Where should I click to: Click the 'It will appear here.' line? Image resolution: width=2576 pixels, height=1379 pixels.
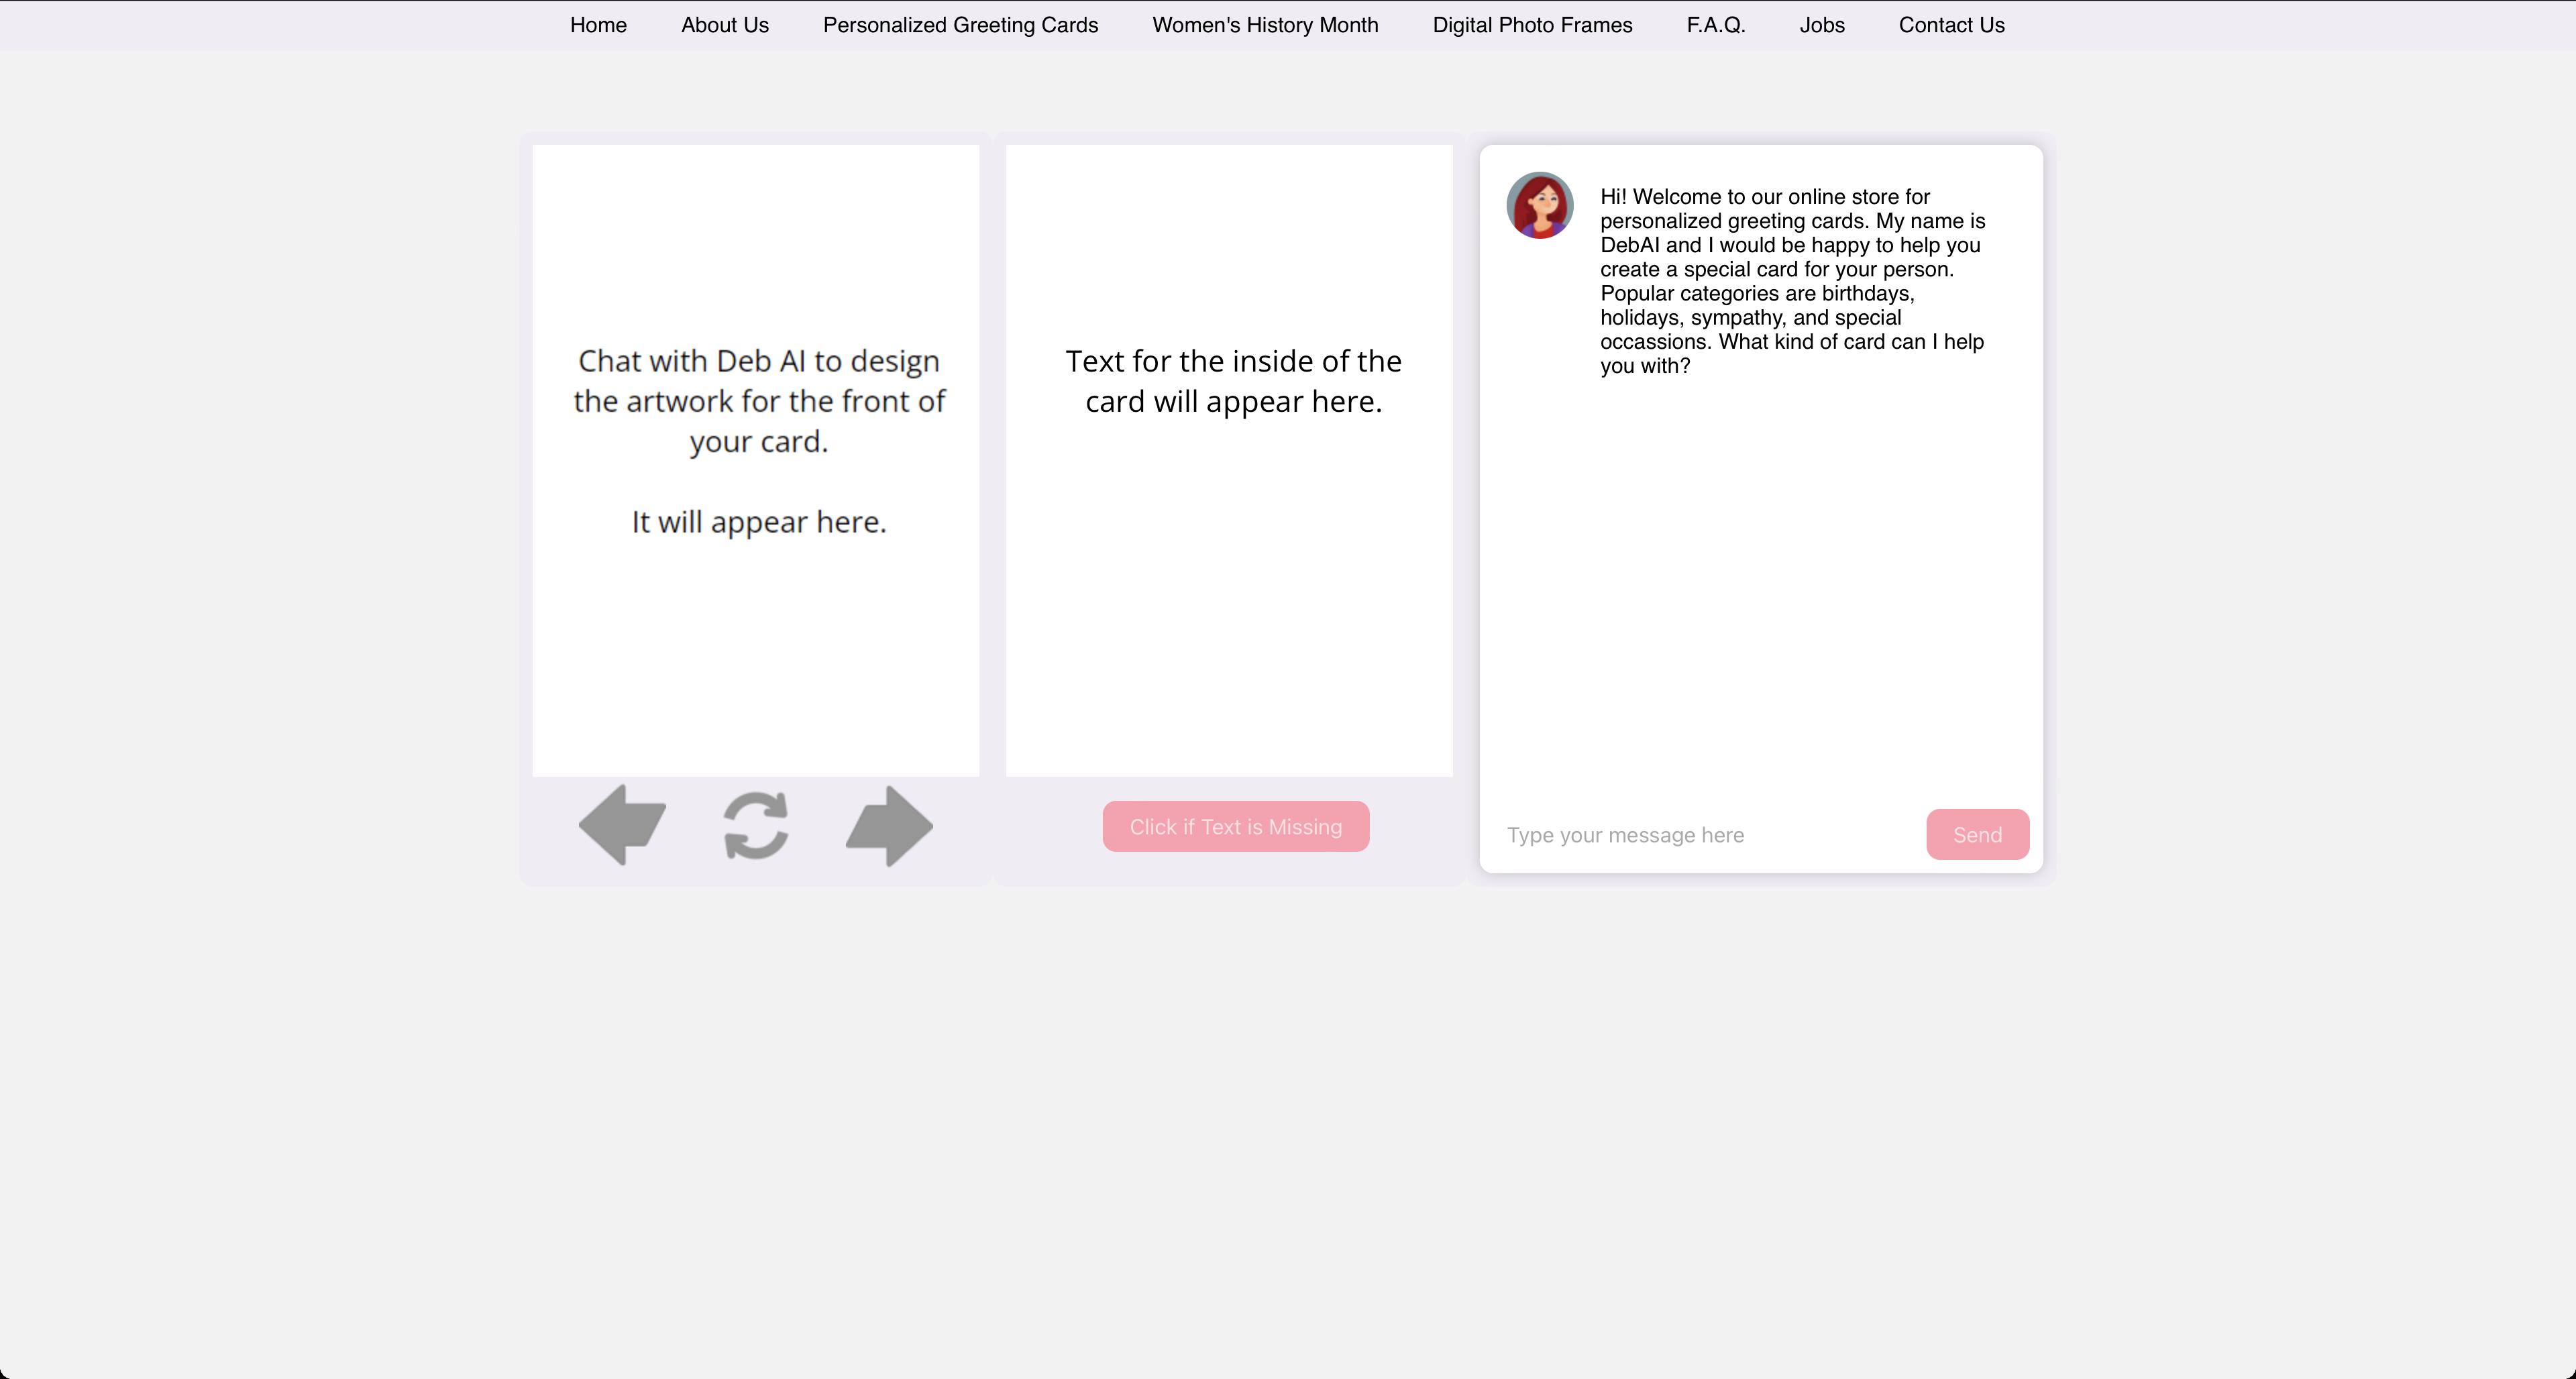758,522
